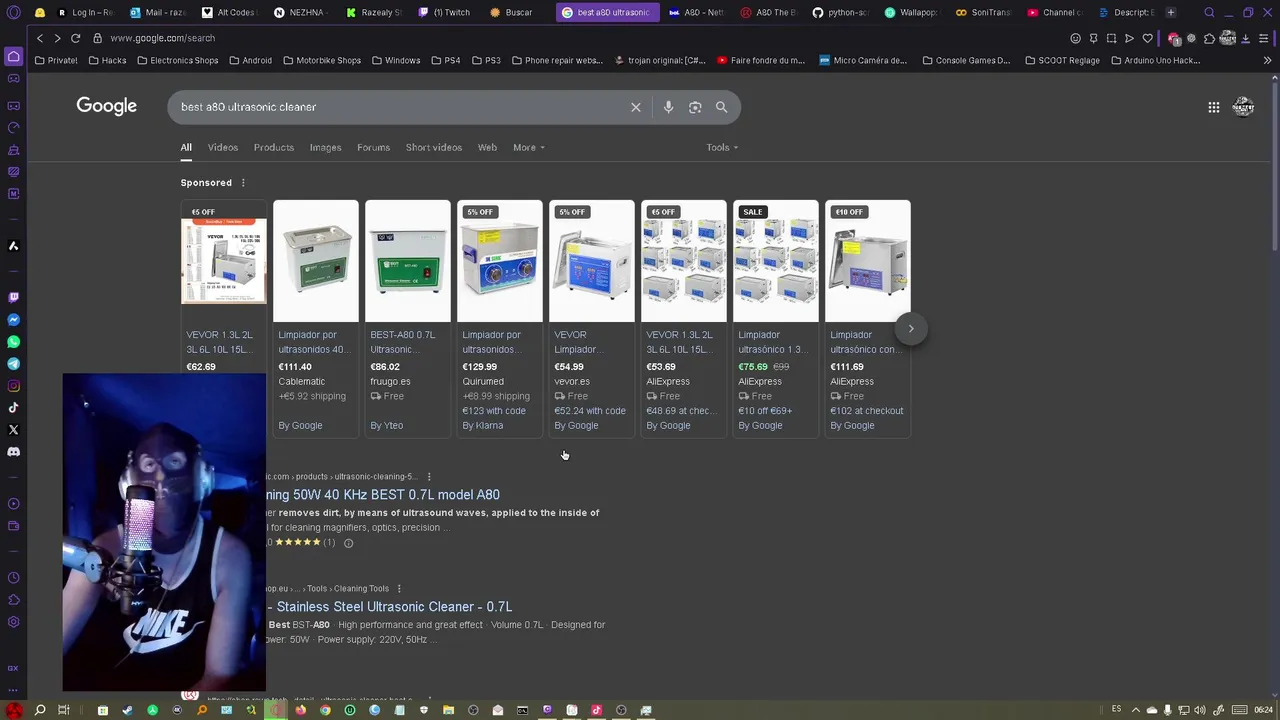Open Telegram in Opera sidebar
The height and width of the screenshot is (720, 1280).
click(13, 364)
